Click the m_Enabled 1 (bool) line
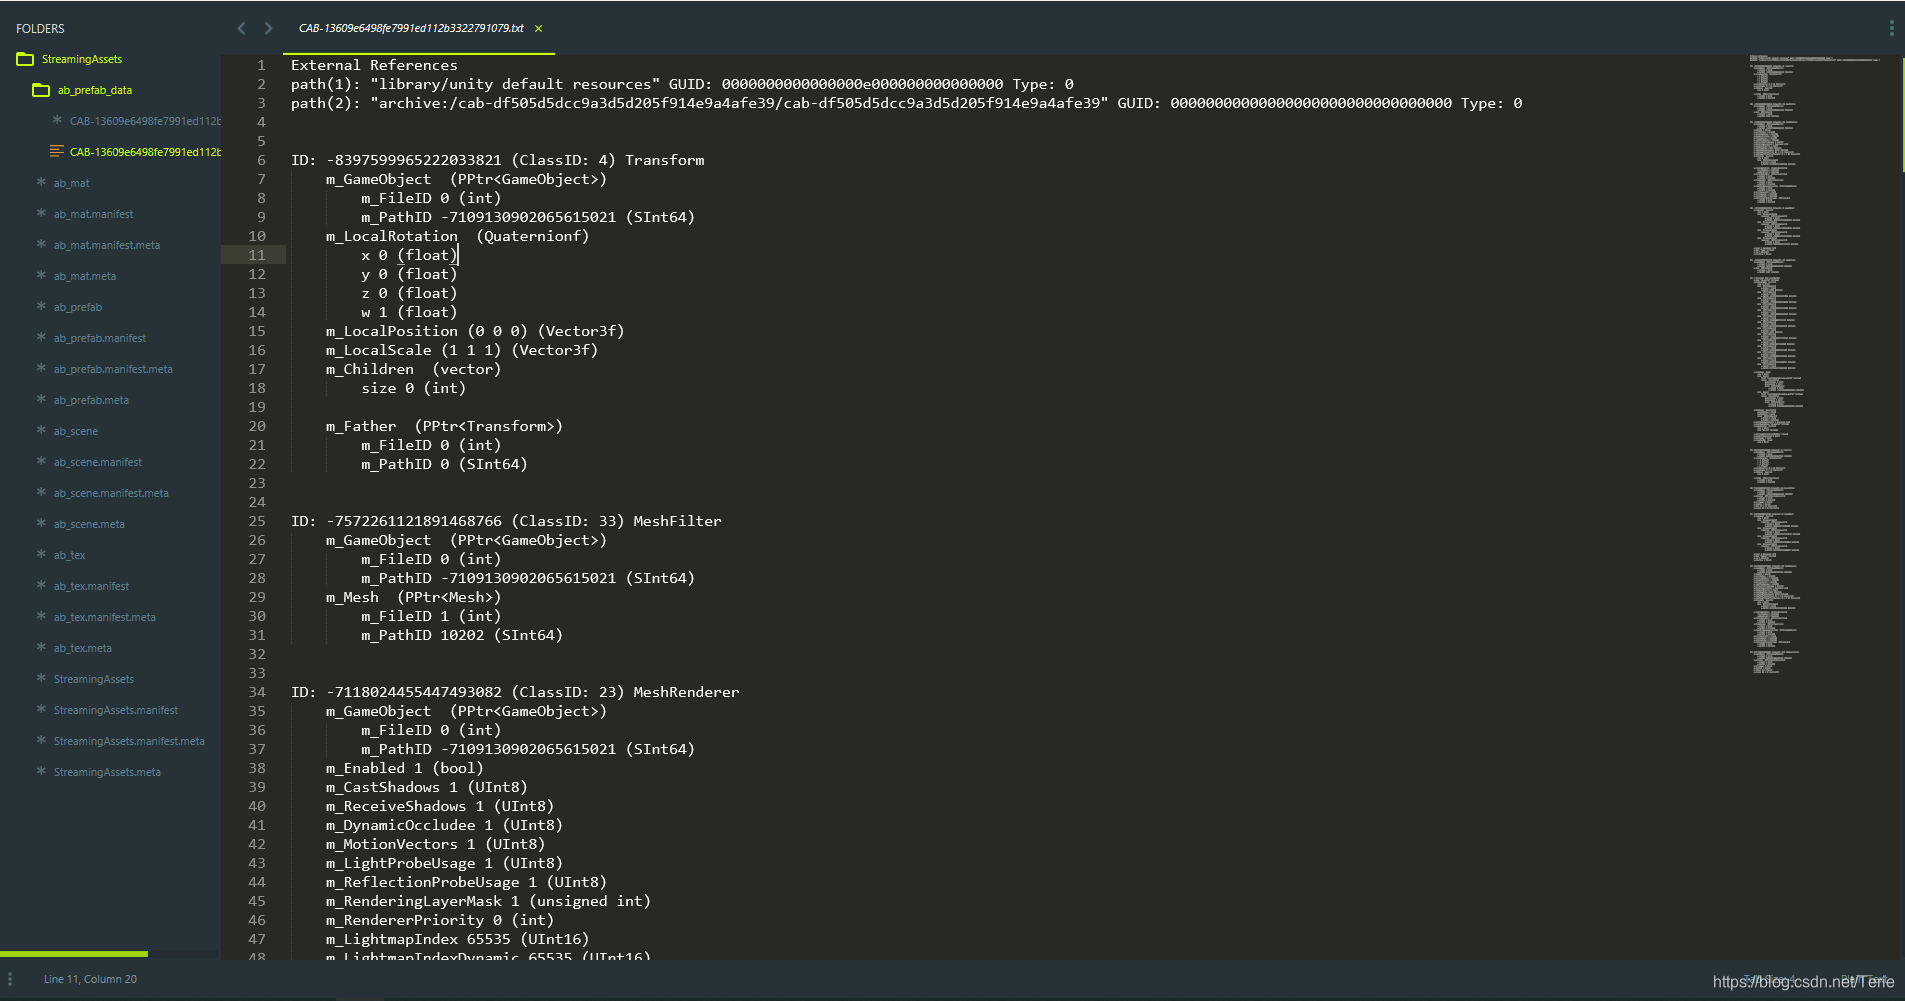This screenshot has width=1905, height=1001. [404, 768]
